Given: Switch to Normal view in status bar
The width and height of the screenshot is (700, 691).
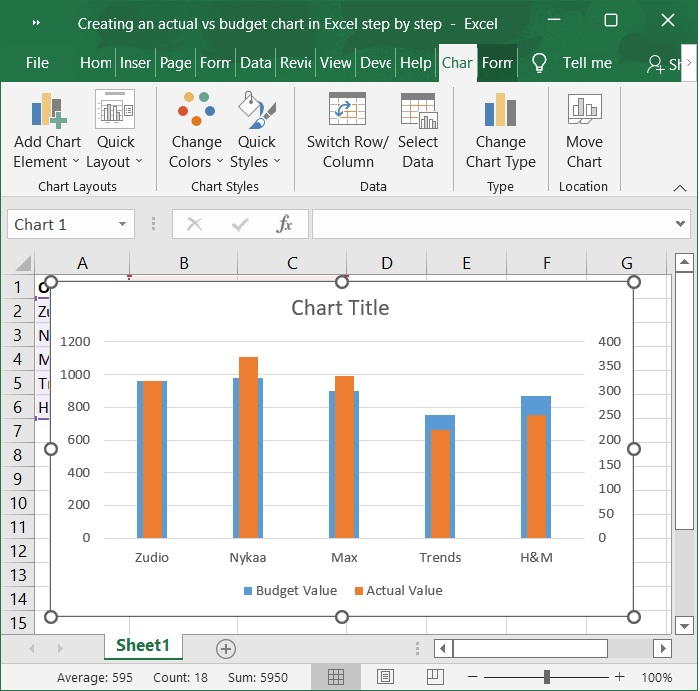Looking at the screenshot, I should (336, 677).
